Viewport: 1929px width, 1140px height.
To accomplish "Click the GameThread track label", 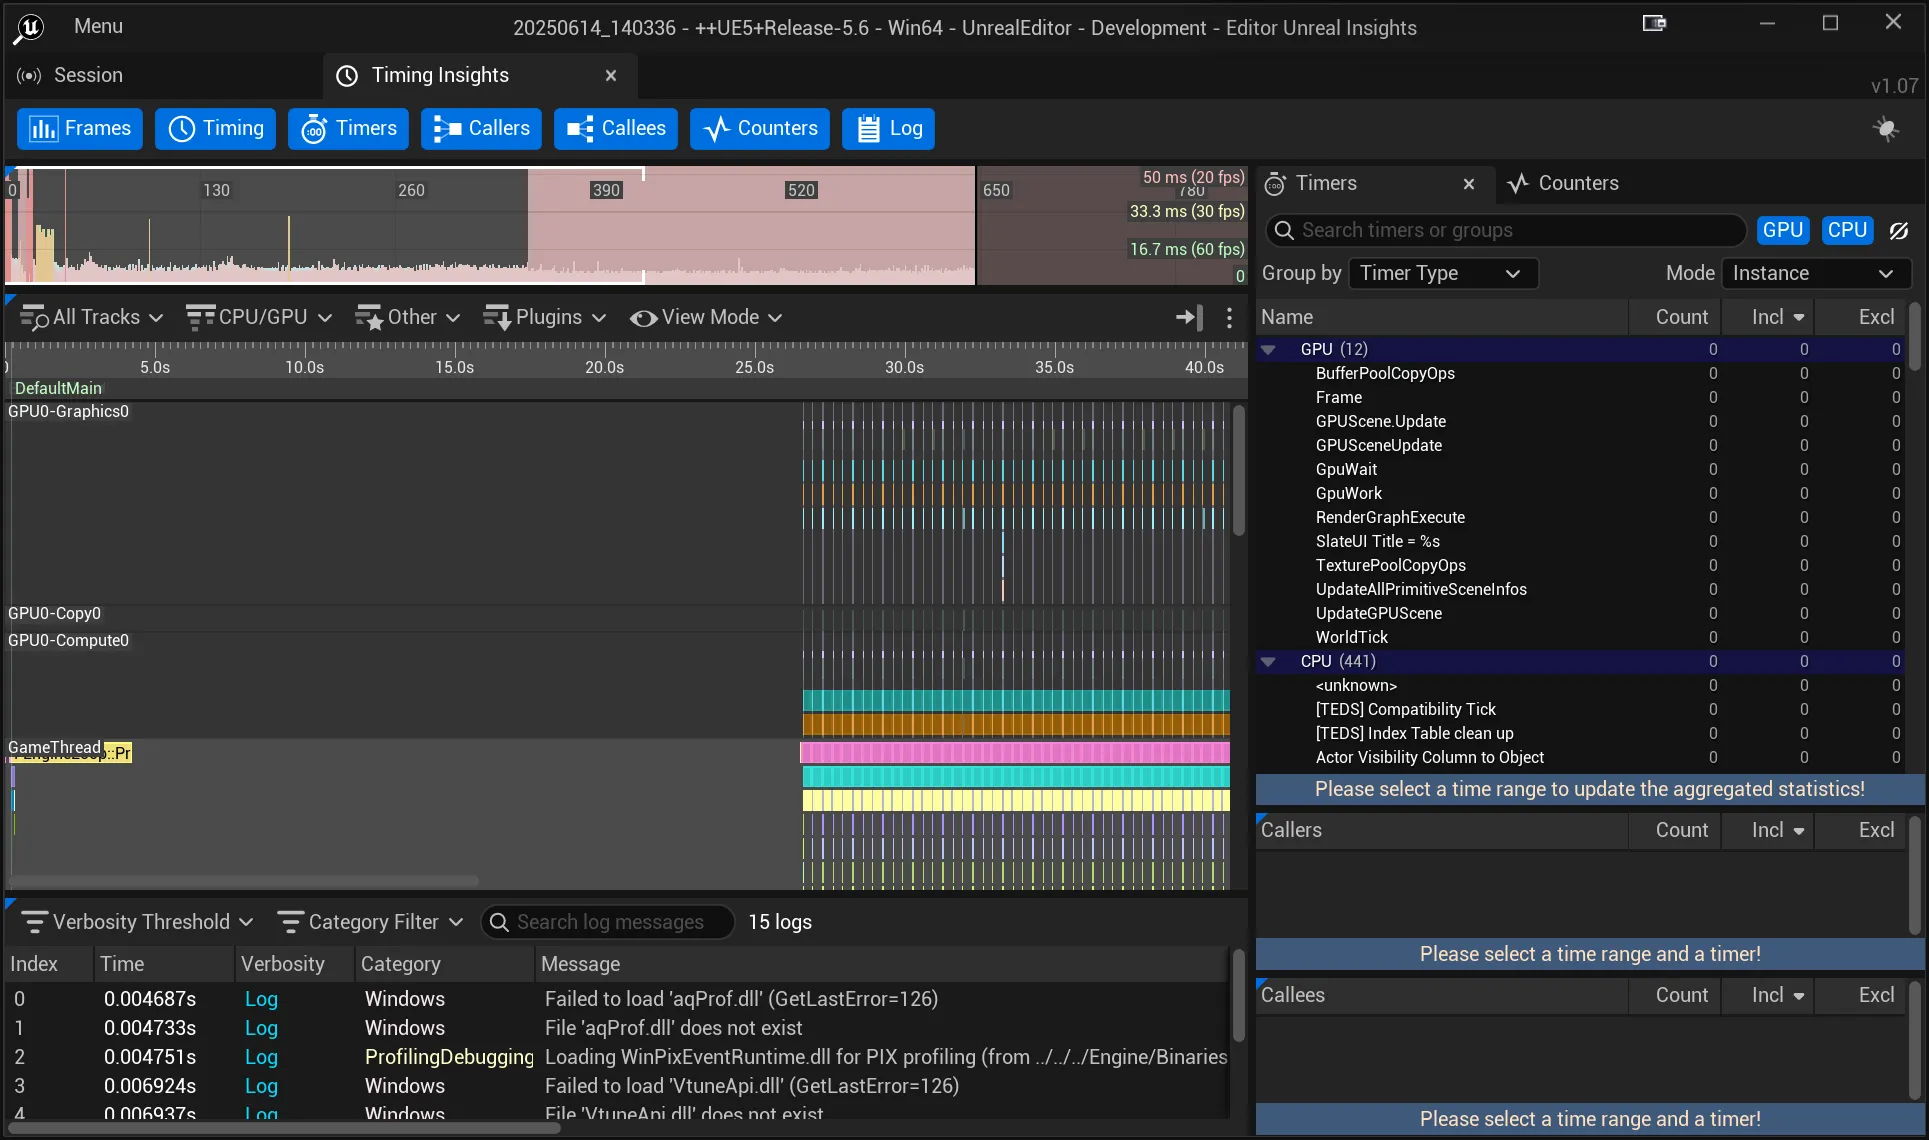I will click(55, 748).
